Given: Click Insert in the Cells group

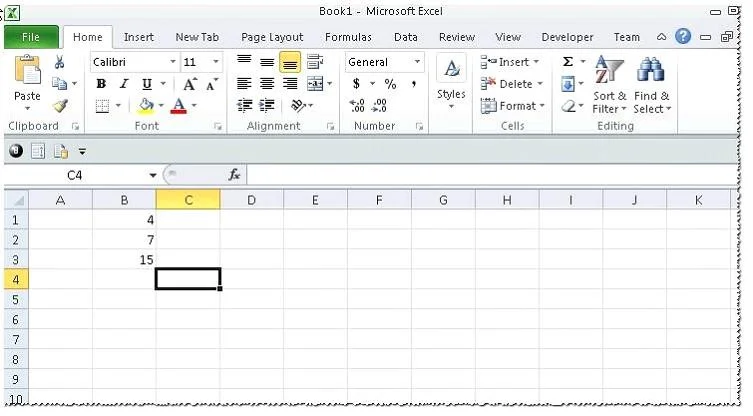Looking at the screenshot, I should tap(510, 62).
